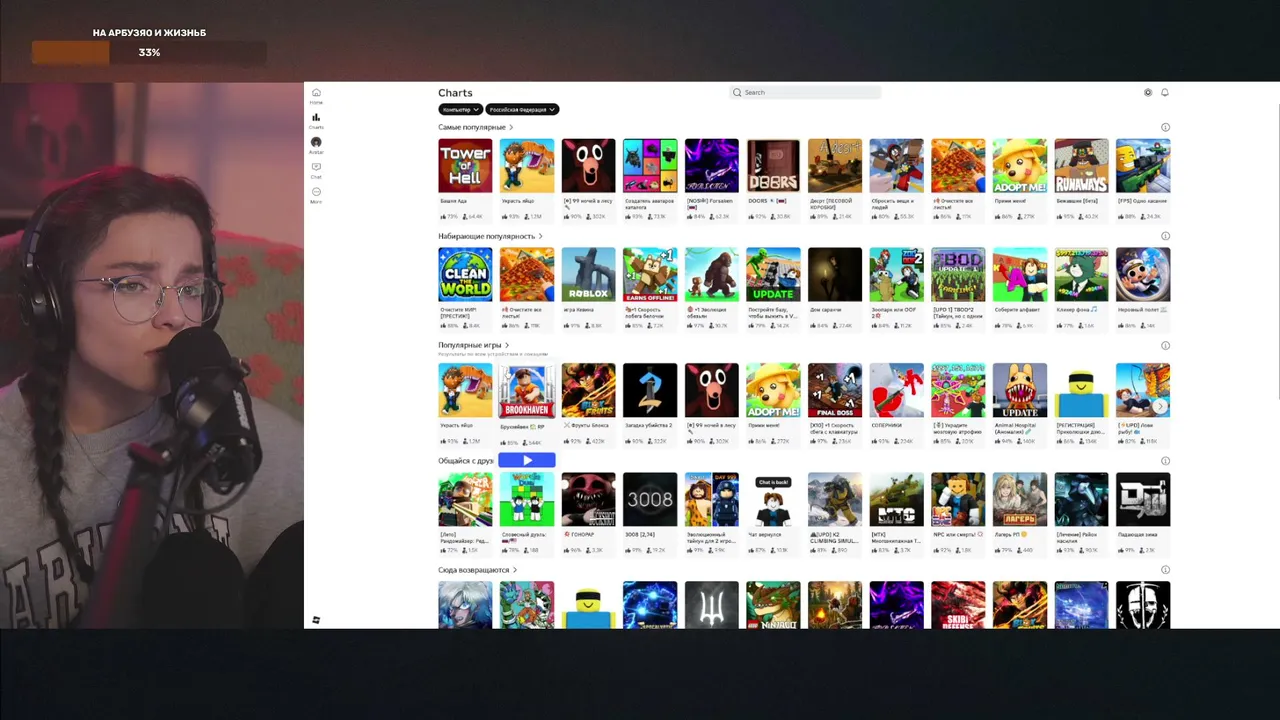
Task: Open the Chat is back game thumbnail
Action: (x=773, y=499)
